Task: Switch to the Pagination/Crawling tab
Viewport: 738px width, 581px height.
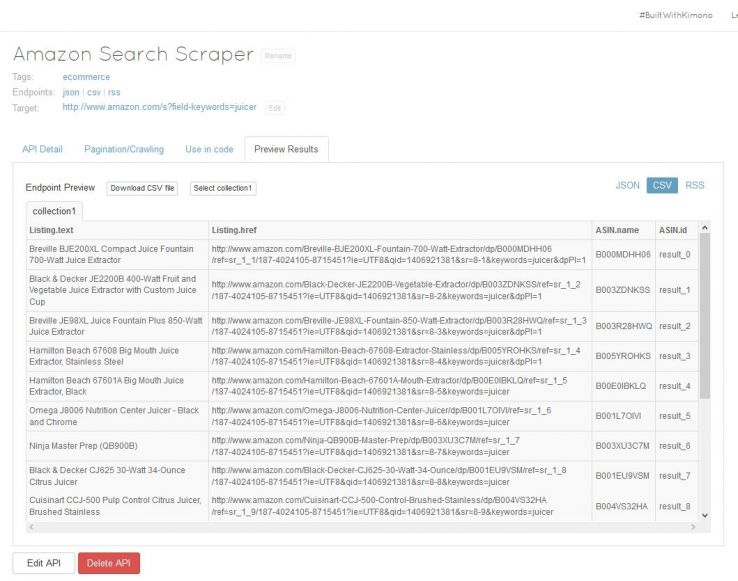Action: point(123,149)
